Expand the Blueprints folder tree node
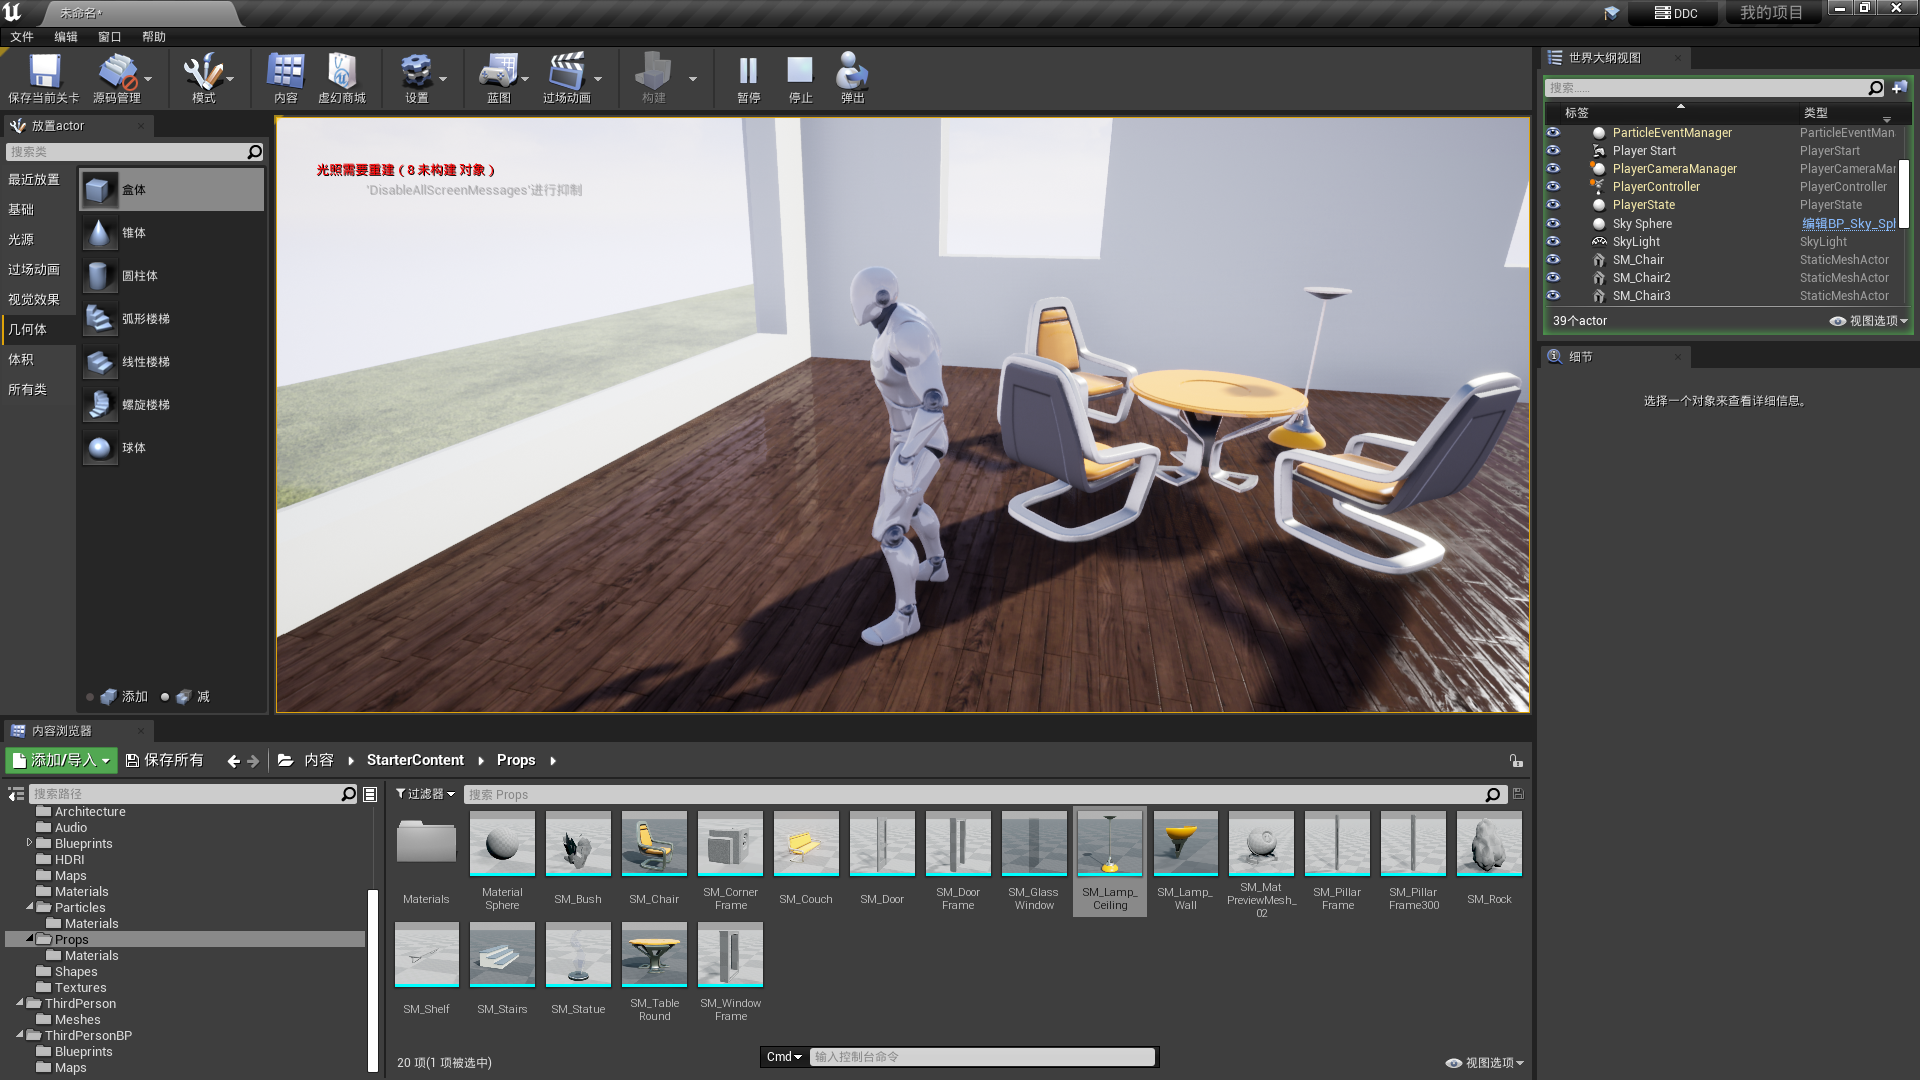Viewport: 1920px width, 1080px height. [x=29, y=843]
